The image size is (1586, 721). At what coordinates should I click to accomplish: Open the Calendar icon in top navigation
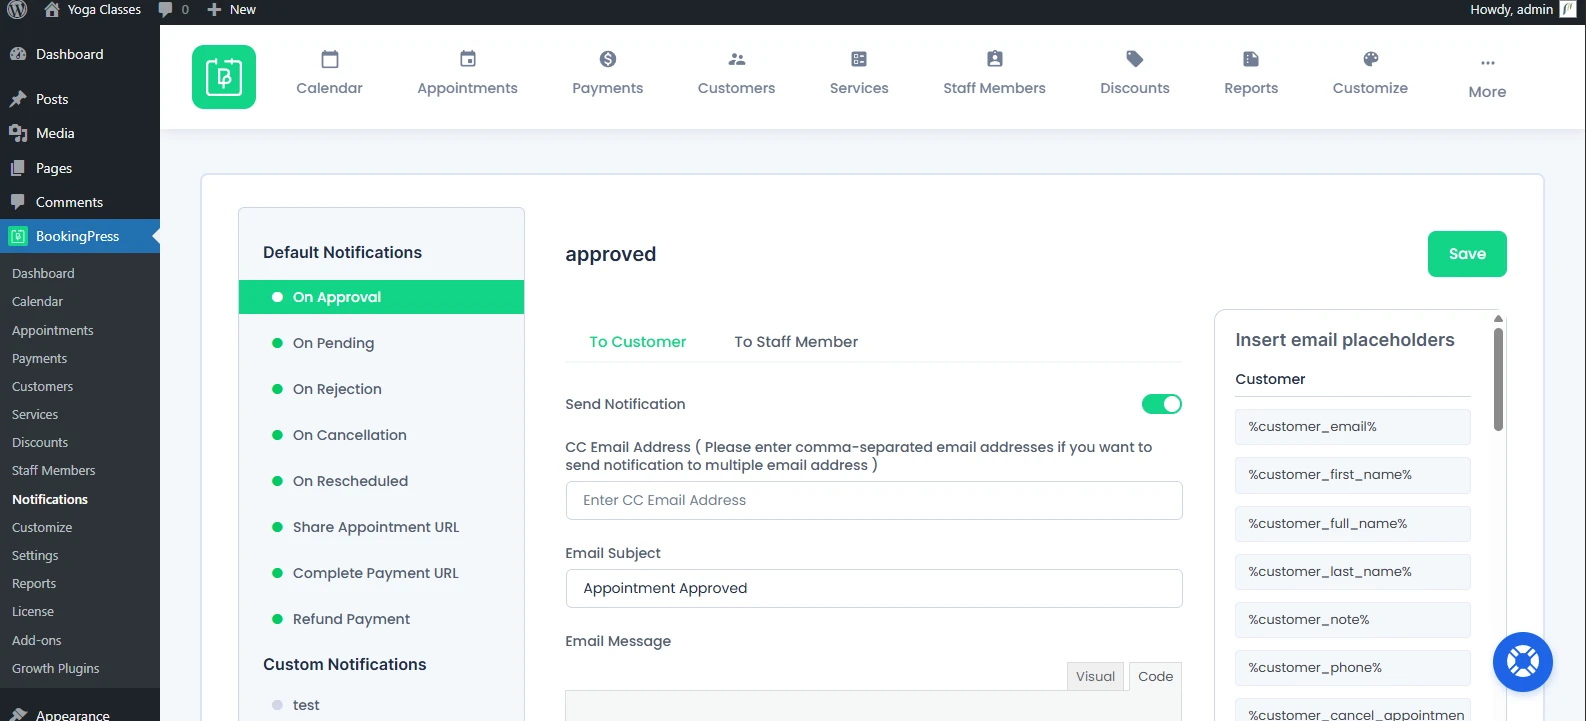(330, 59)
